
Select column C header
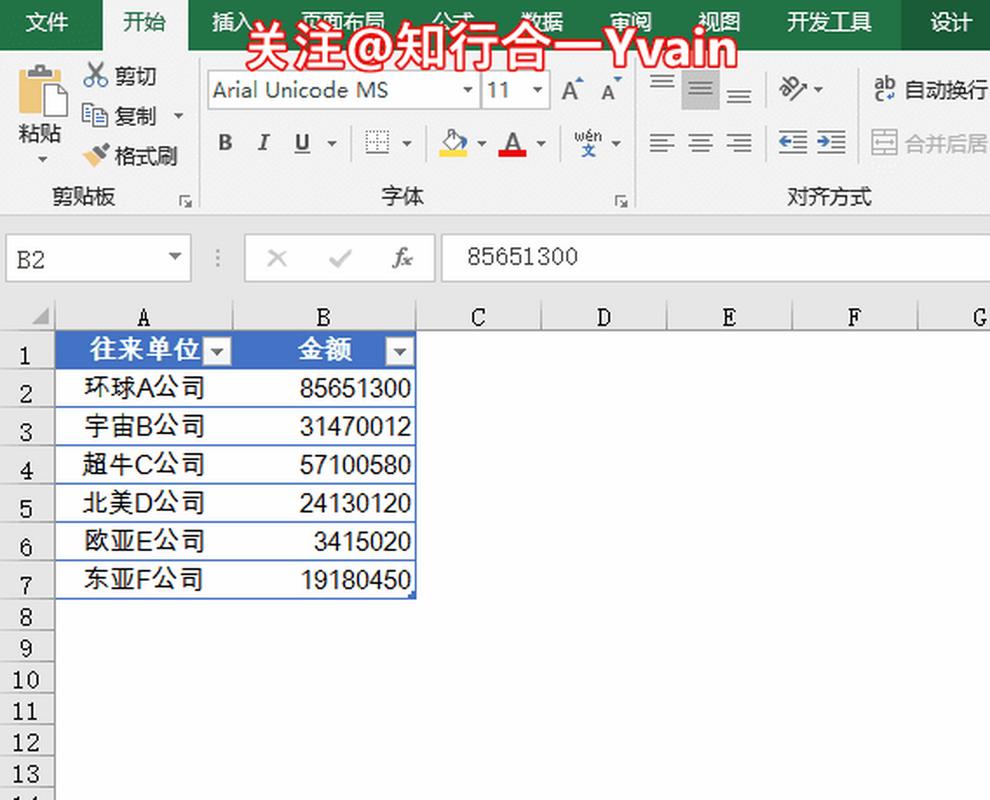(478, 317)
